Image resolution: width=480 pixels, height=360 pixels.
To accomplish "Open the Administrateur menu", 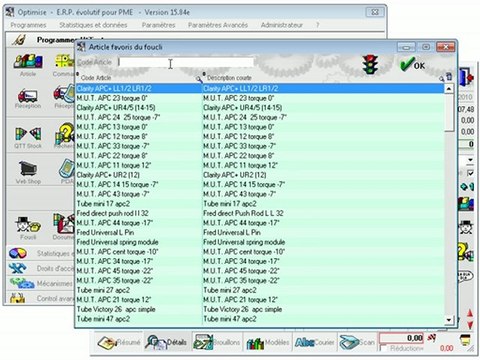I will point(282,25).
